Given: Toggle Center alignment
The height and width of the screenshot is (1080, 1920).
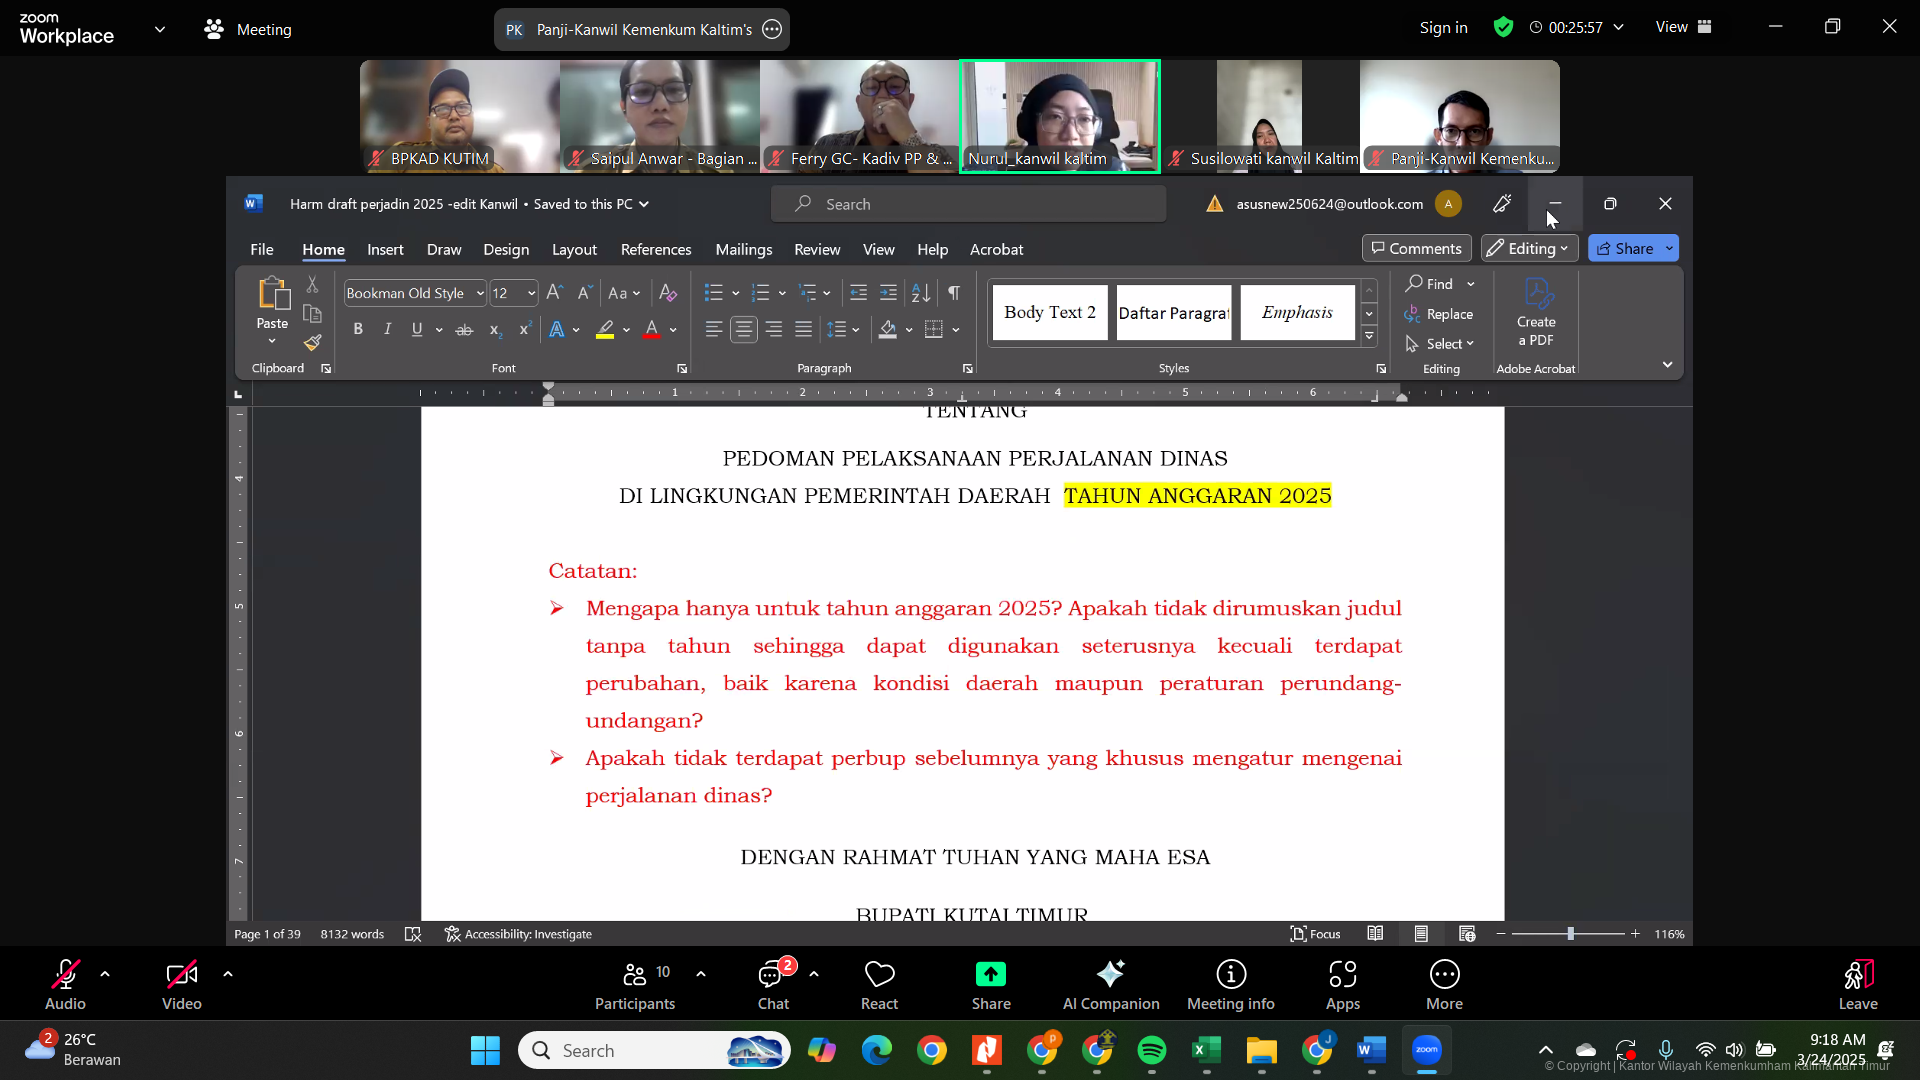Looking at the screenshot, I should [x=744, y=329].
